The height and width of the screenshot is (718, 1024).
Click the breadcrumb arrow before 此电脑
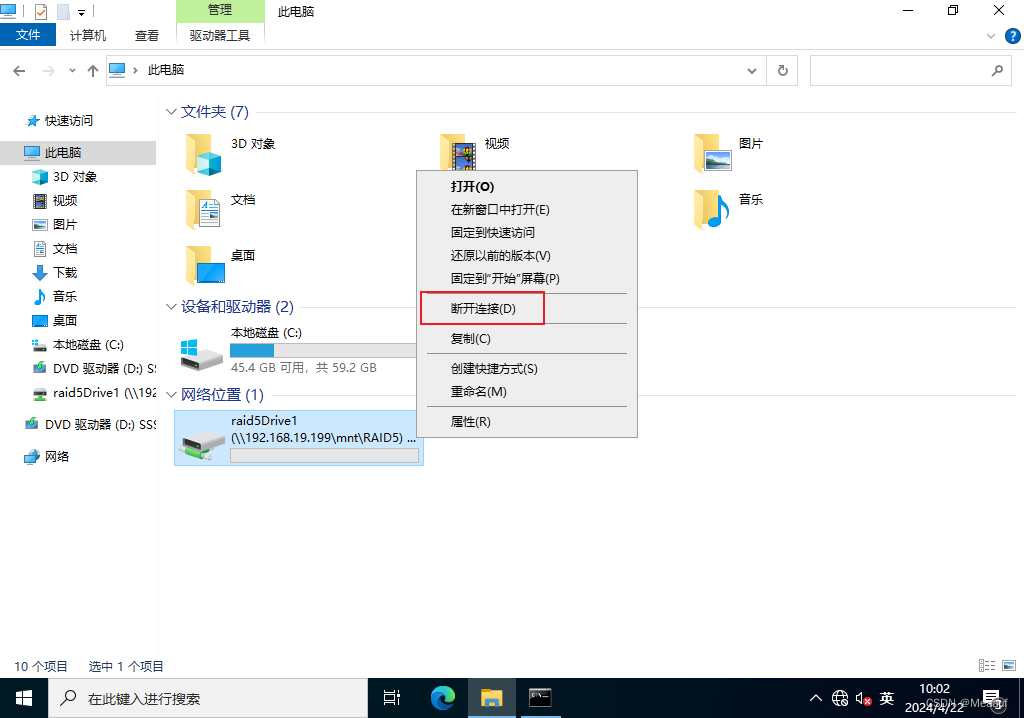point(135,70)
